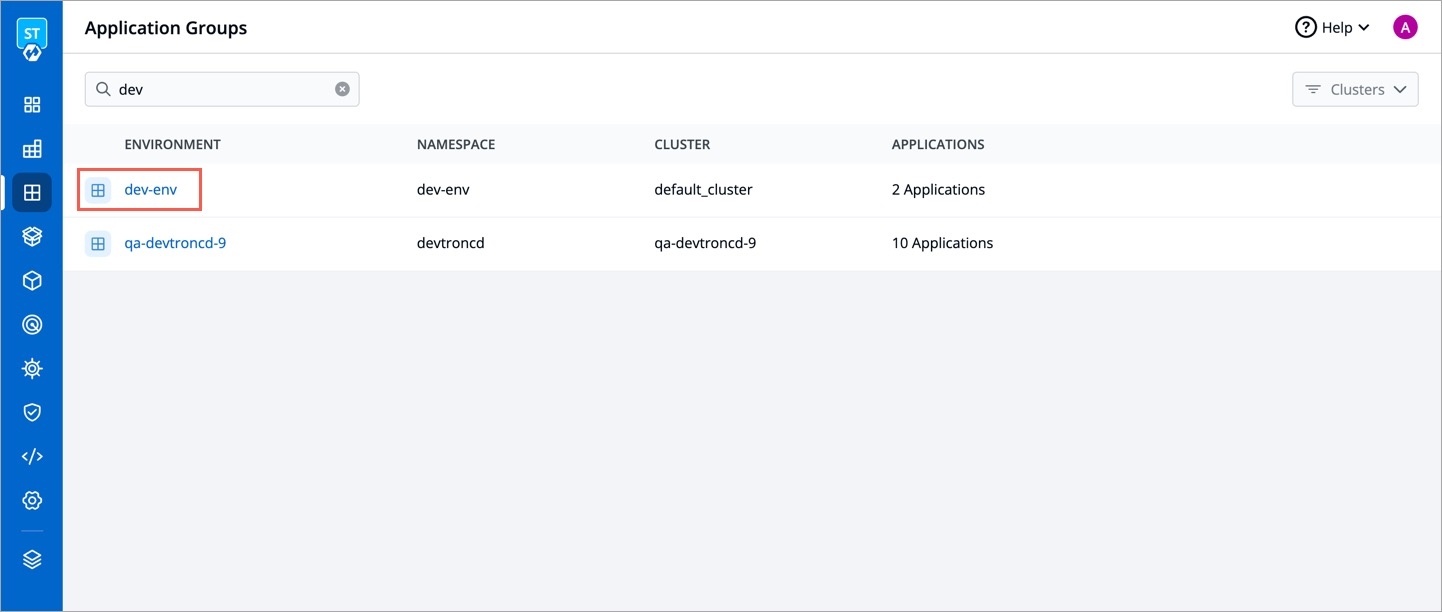Open the qa-devtroncd-9 environment link

(x=175, y=243)
